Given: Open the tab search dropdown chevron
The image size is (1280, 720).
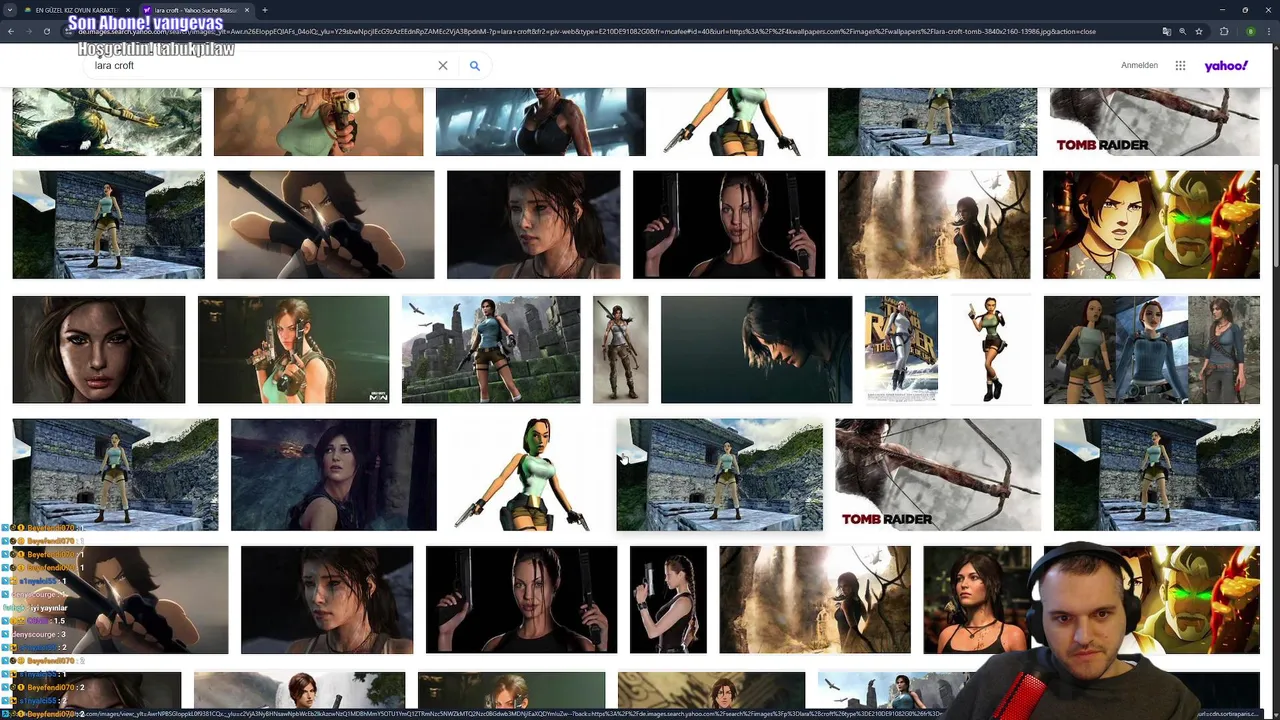Looking at the screenshot, I should (10, 10).
